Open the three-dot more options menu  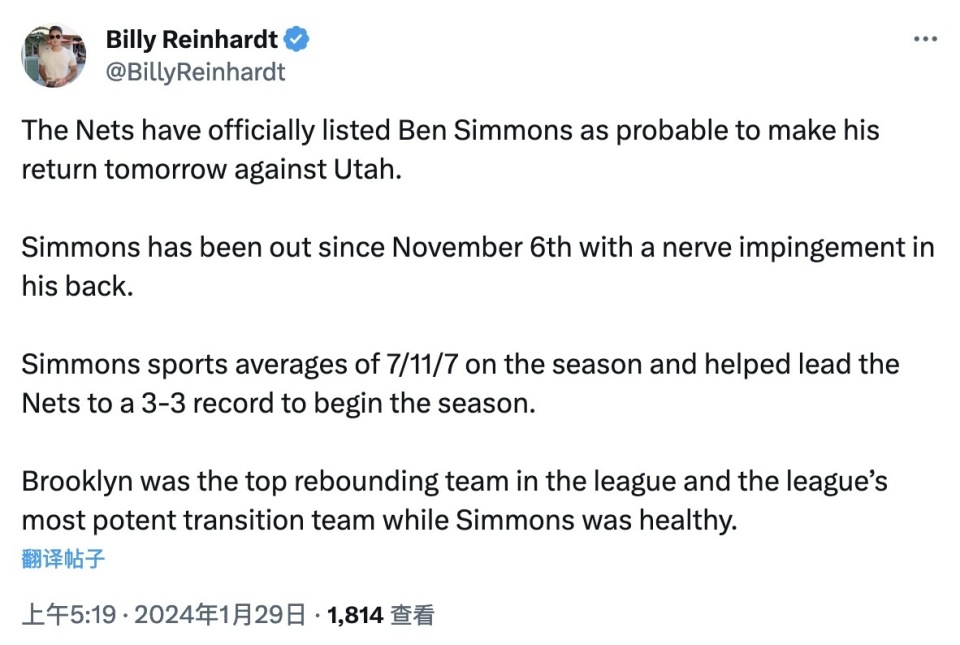coord(925,39)
